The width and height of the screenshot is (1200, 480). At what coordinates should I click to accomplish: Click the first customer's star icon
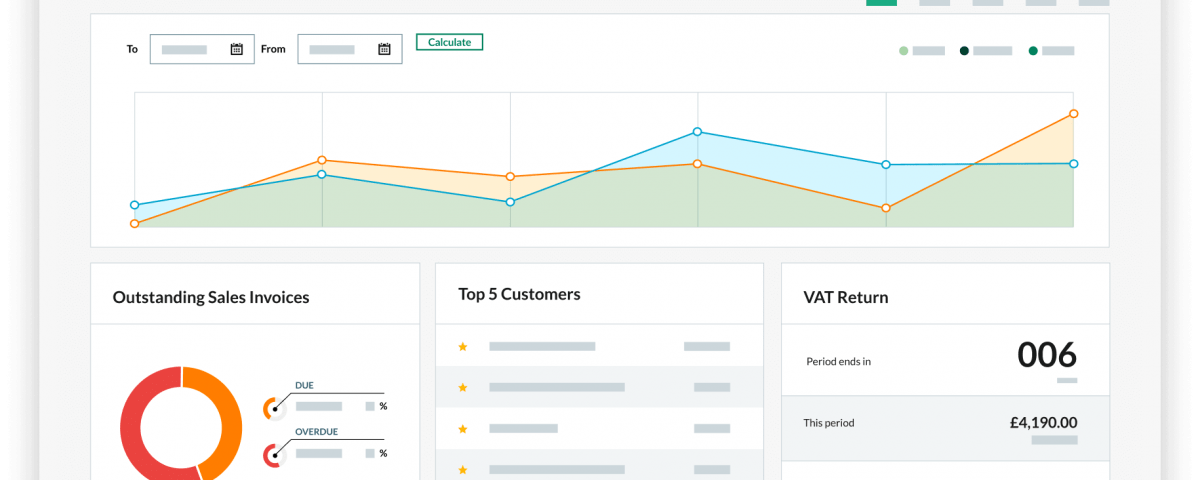[x=463, y=347]
